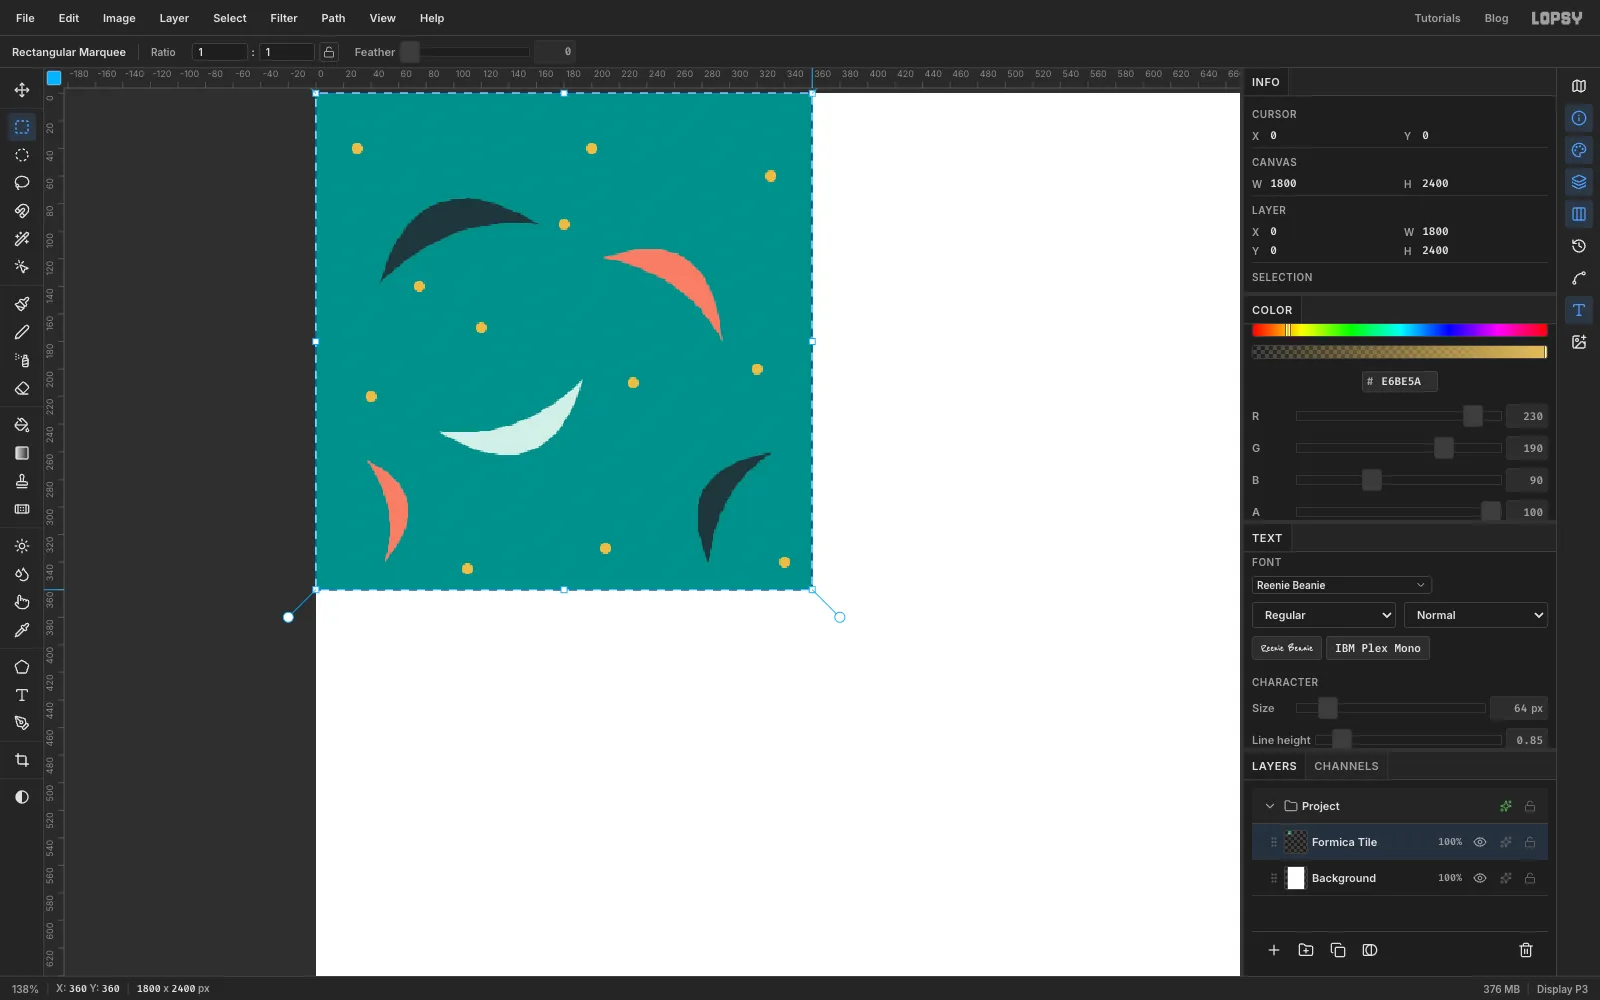Duplicate the selected layer
This screenshot has width=1600, height=1000.
click(1338, 950)
